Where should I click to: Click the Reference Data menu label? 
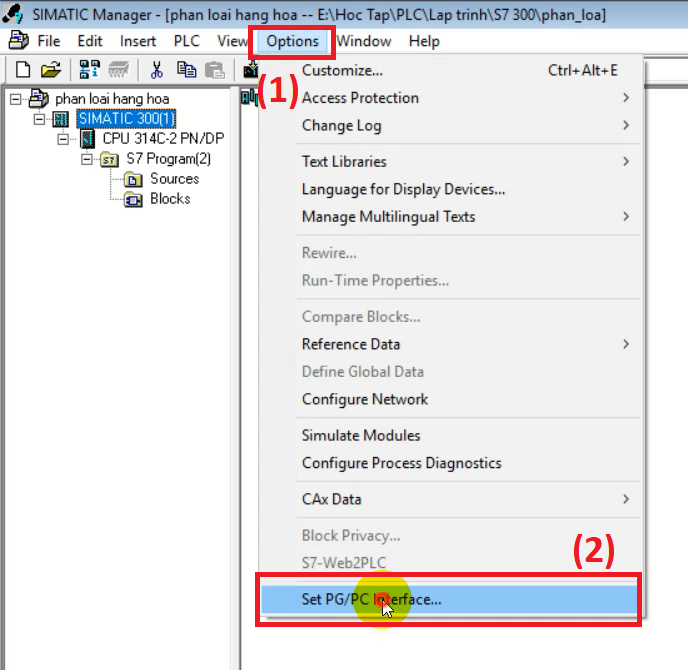pos(351,344)
